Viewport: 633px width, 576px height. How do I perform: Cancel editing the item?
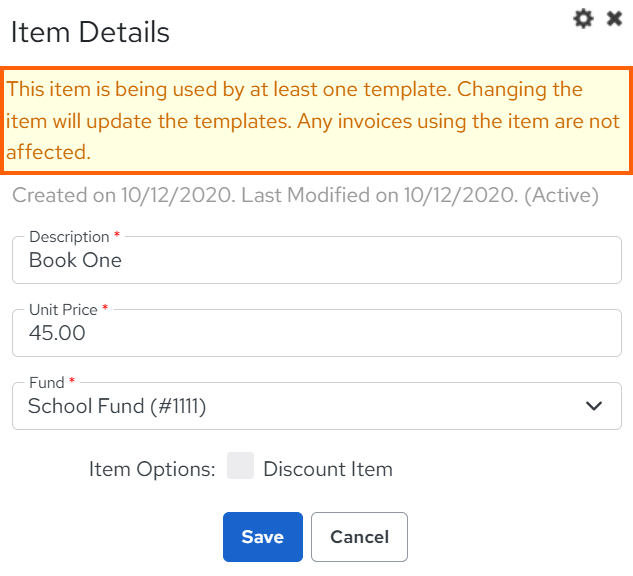pyautogui.click(x=359, y=537)
